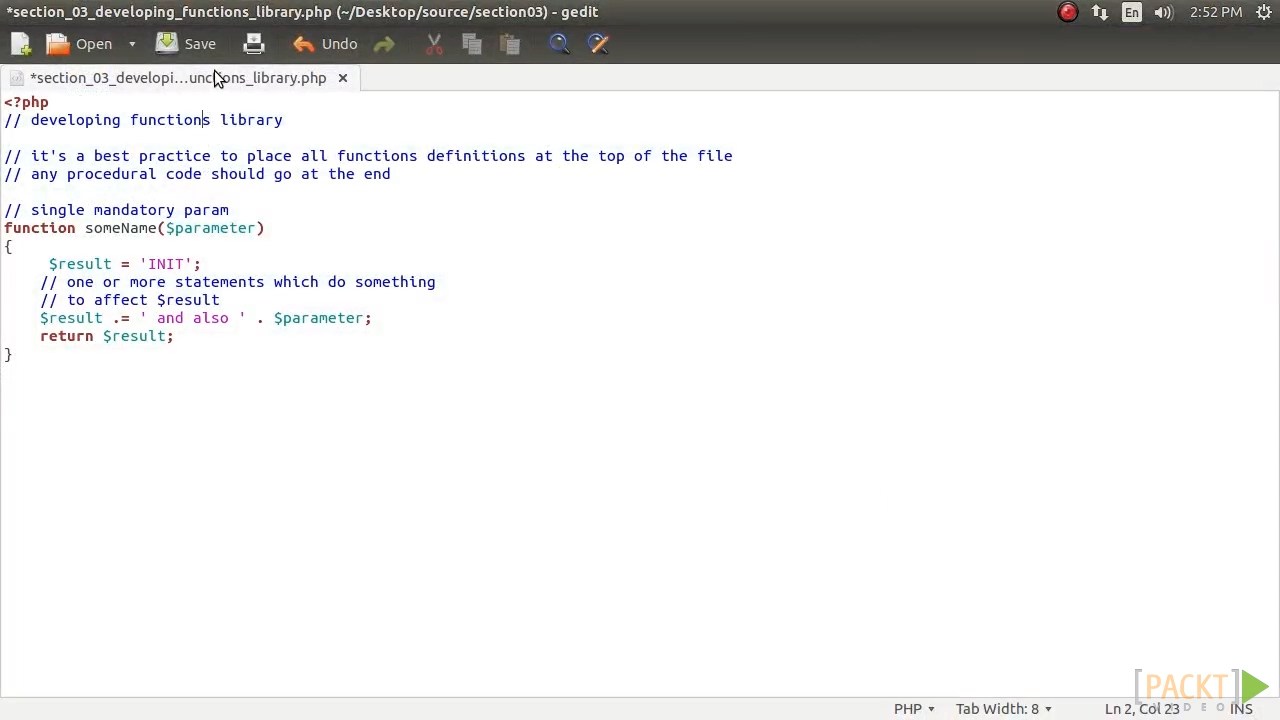This screenshot has width=1280, height=720.
Task: Click the red recording indicator in top panel
Action: click(1068, 12)
